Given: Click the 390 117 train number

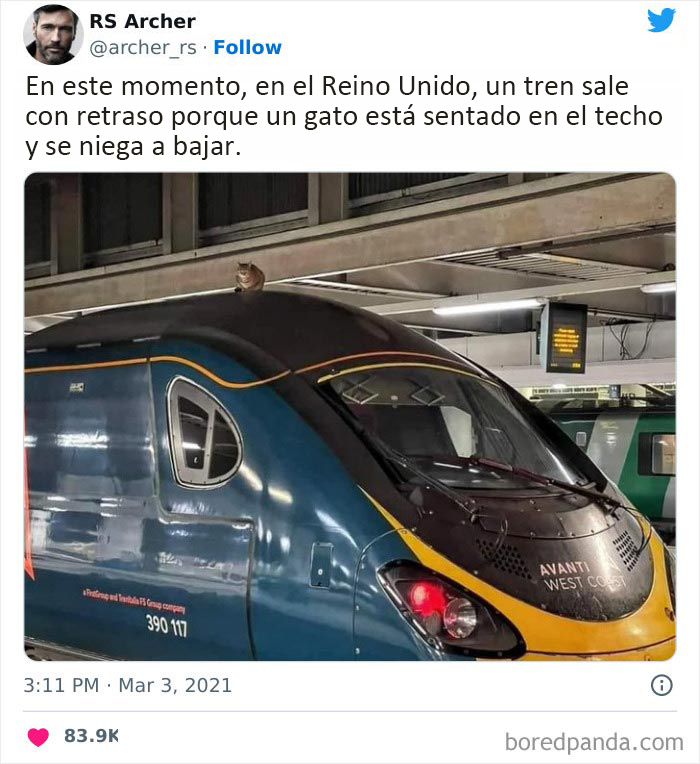Looking at the screenshot, I should (167, 625).
